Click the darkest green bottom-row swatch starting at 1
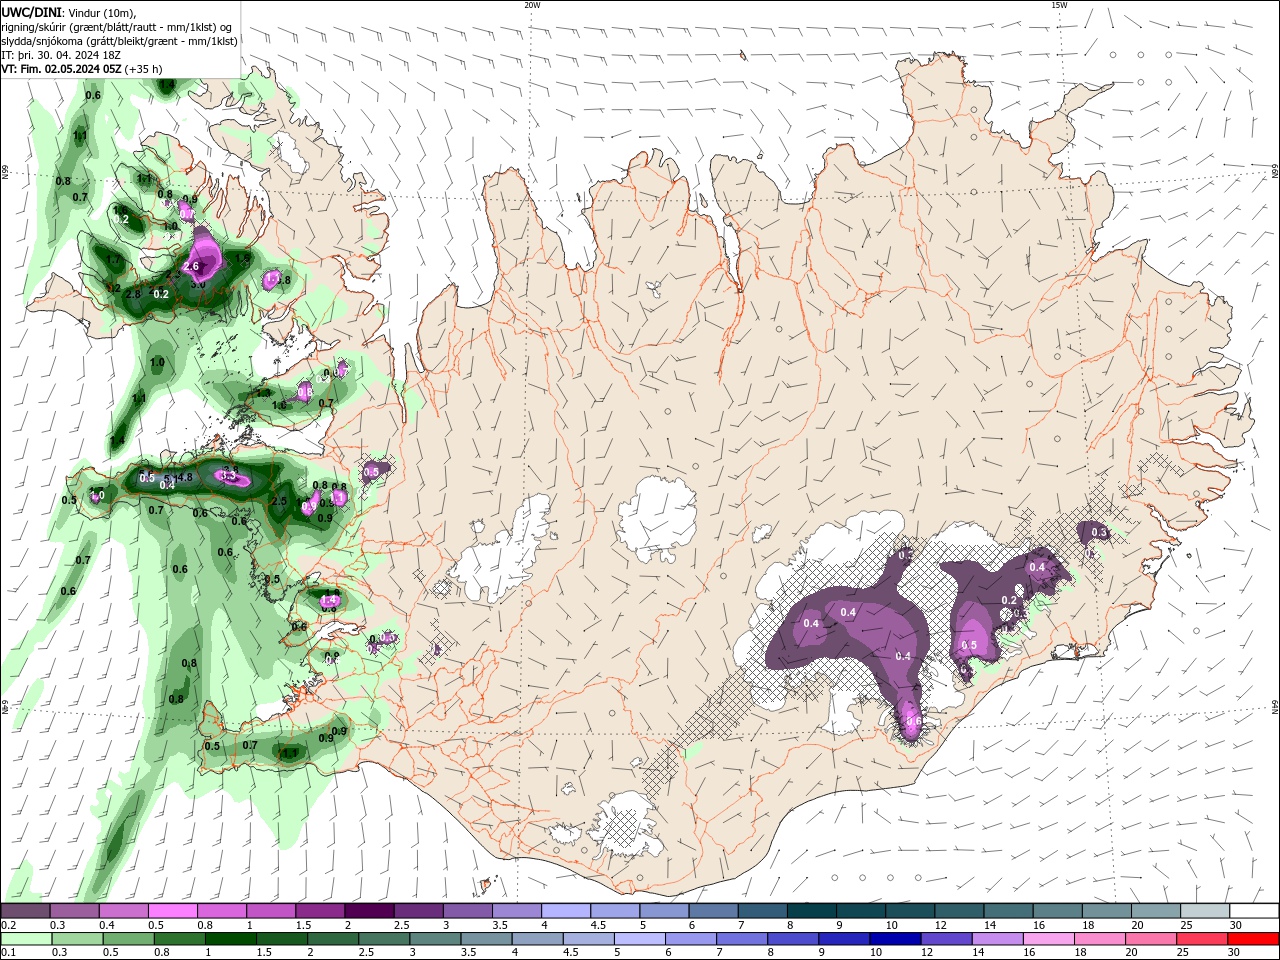This screenshot has width=1280, height=960. pos(230,939)
